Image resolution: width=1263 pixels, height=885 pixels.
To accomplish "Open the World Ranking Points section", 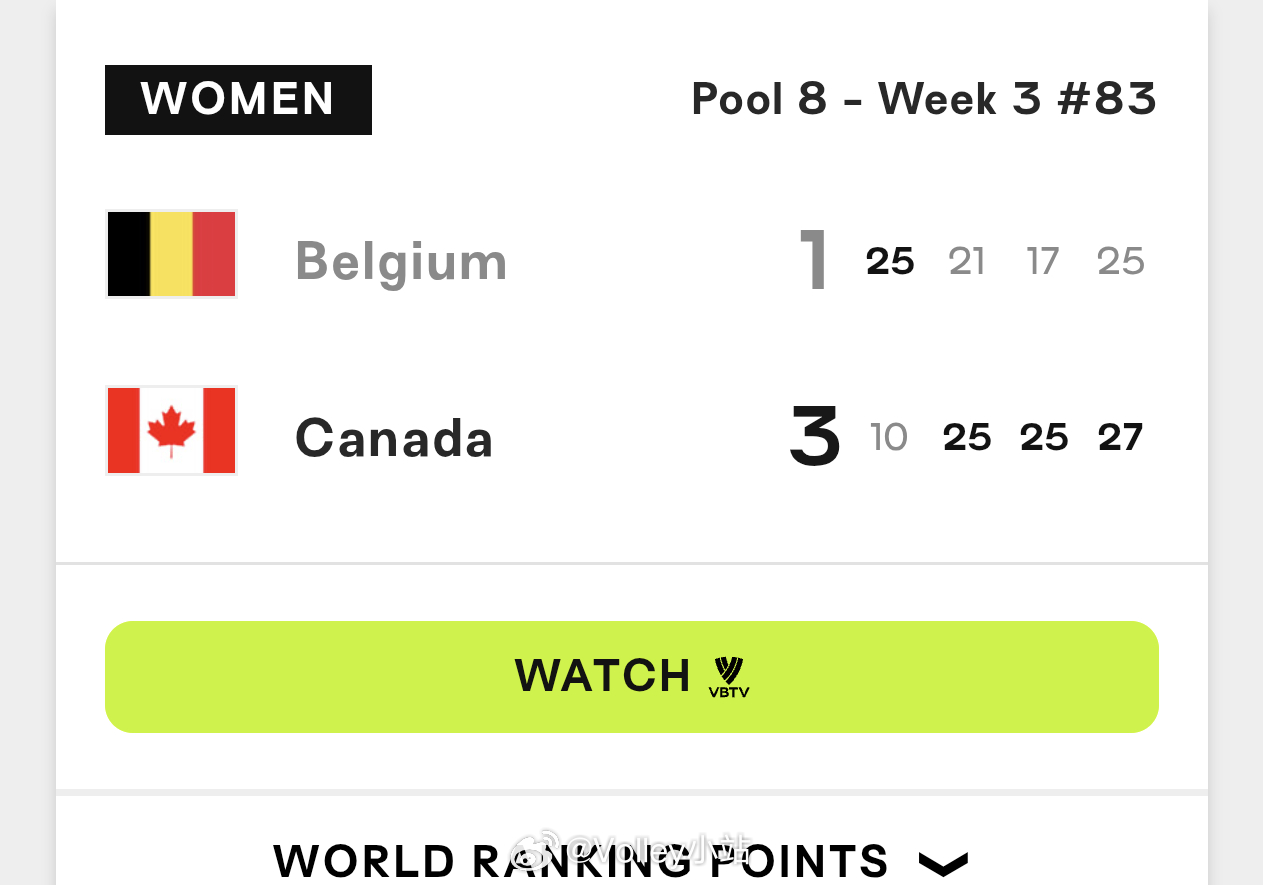I will pos(621,861).
